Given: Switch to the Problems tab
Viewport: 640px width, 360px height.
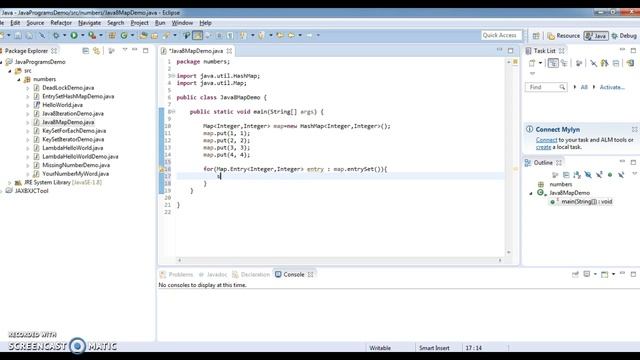Looking at the screenshot, I should point(177,274).
